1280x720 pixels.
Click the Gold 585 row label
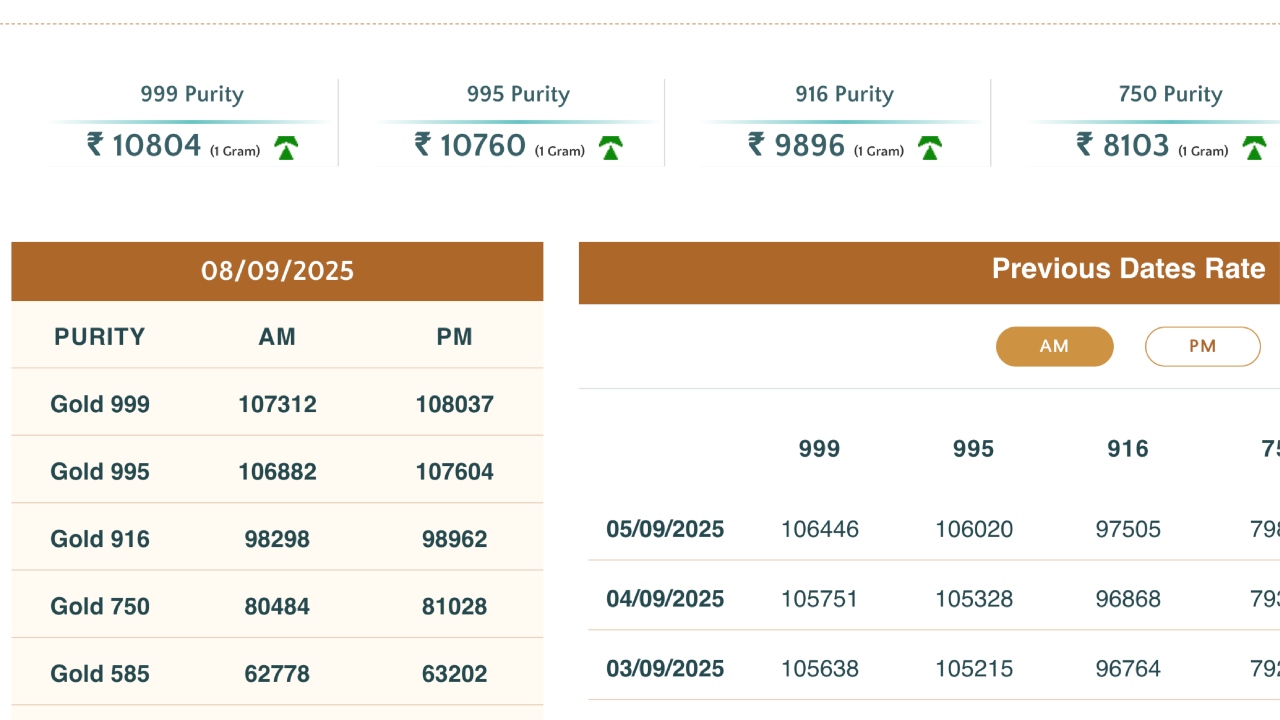(100, 674)
